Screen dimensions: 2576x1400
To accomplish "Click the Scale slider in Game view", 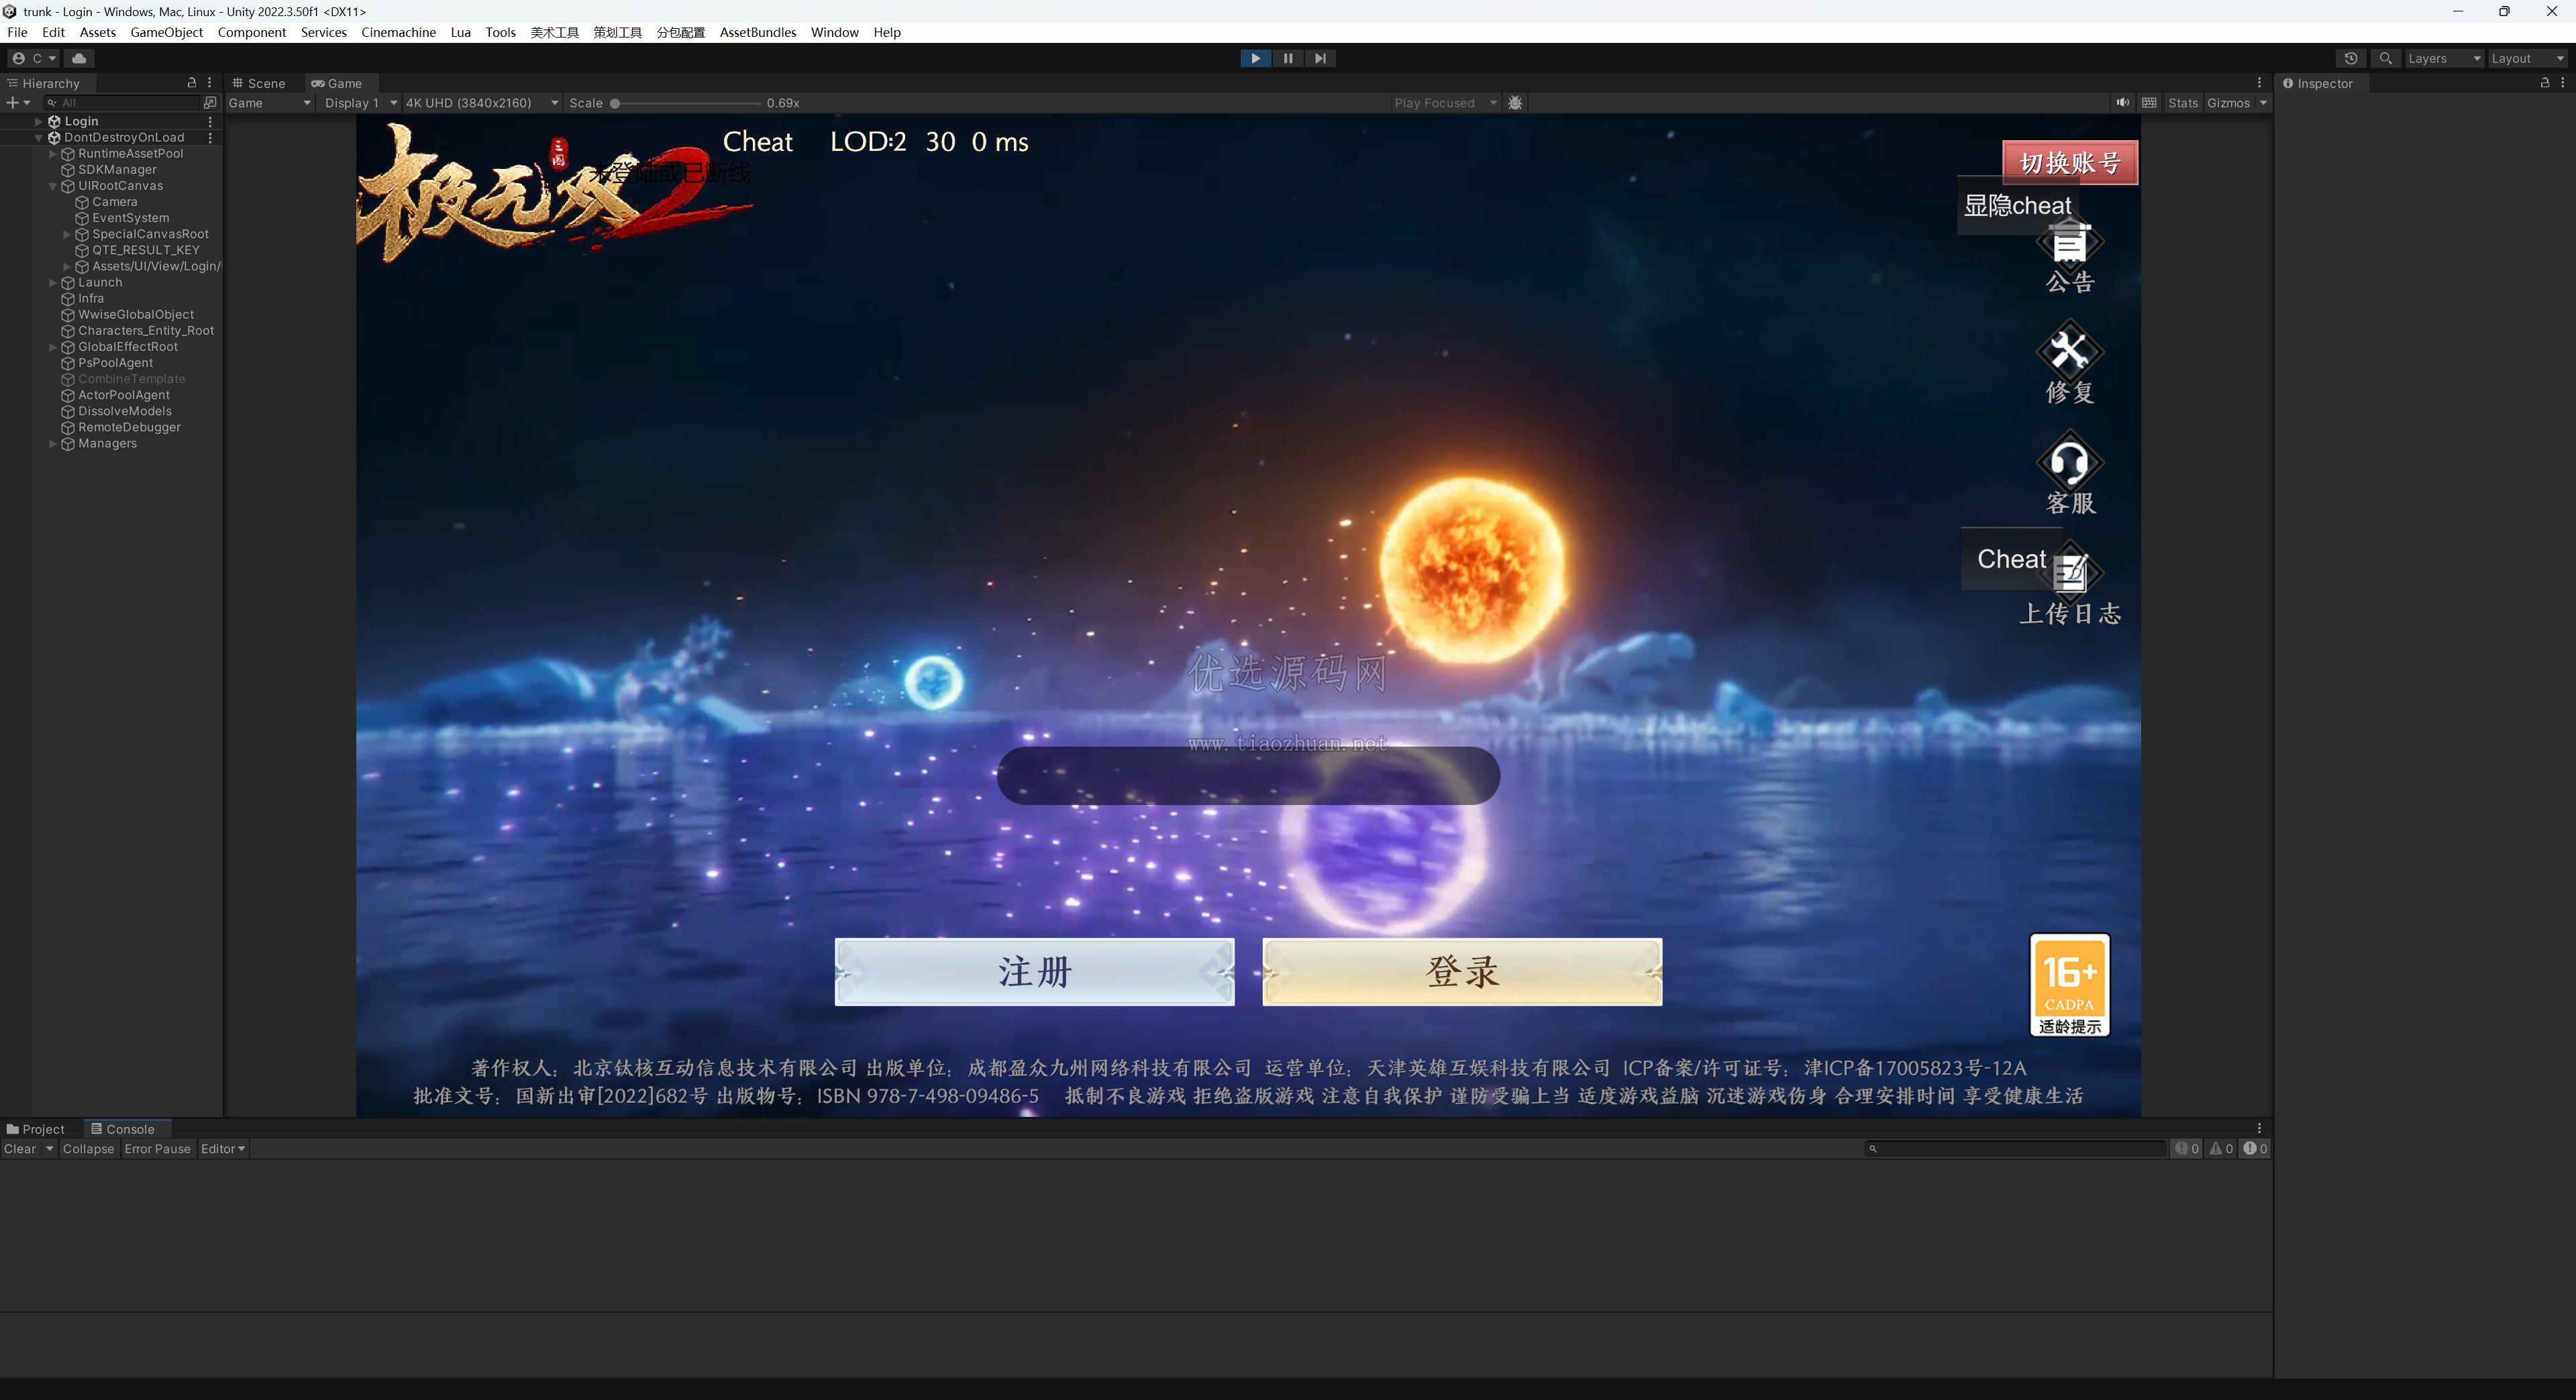I will pos(687,103).
